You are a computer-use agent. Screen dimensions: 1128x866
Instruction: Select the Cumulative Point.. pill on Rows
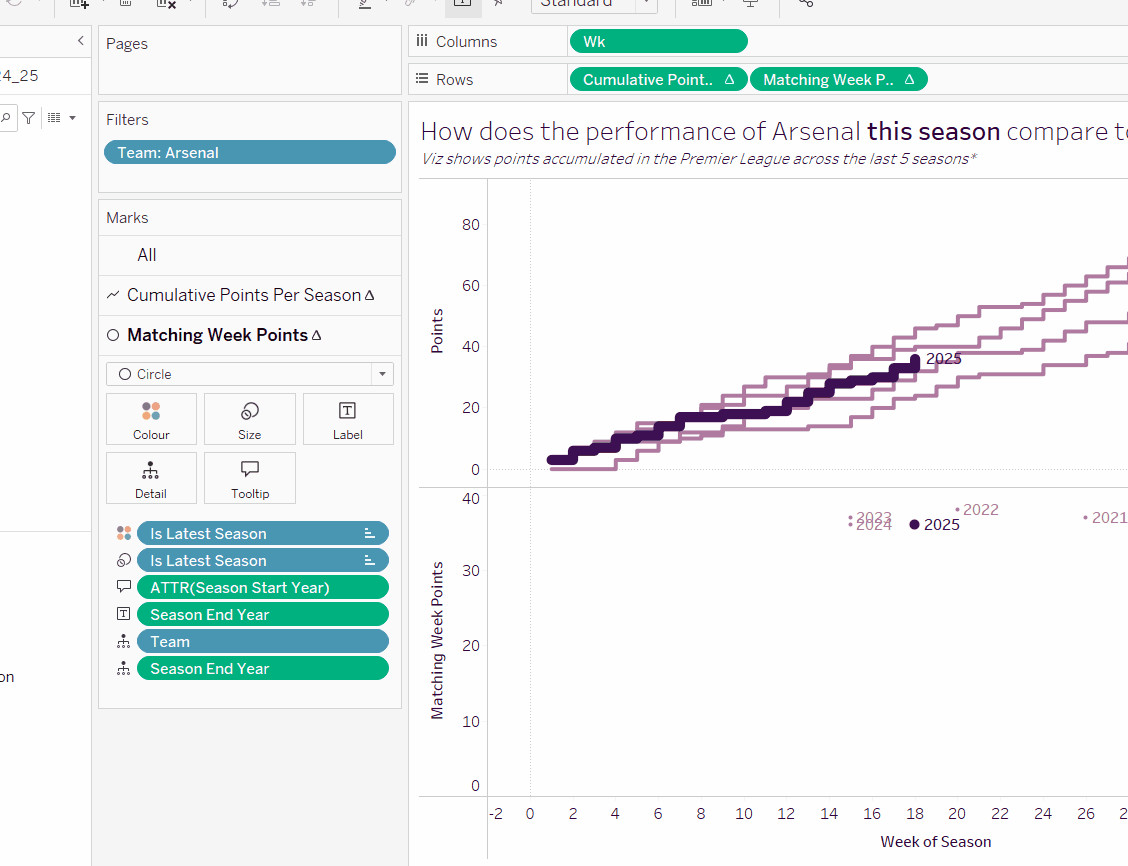click(658, 80)
